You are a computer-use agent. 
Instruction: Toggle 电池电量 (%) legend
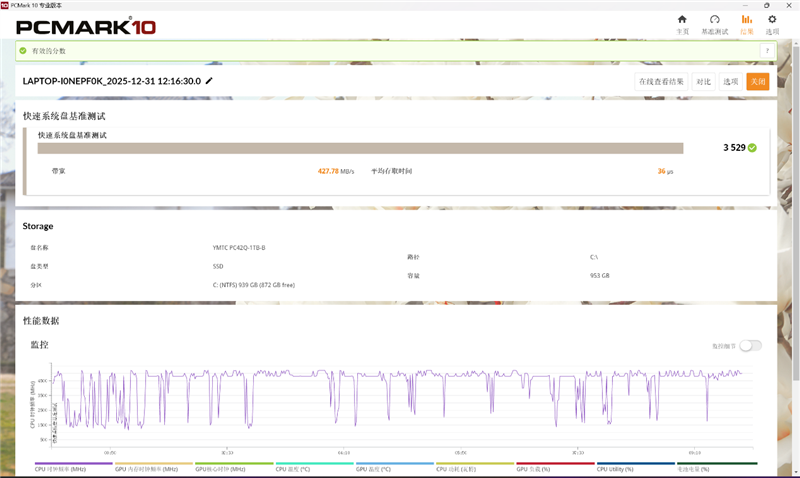[x=717, y=467]
